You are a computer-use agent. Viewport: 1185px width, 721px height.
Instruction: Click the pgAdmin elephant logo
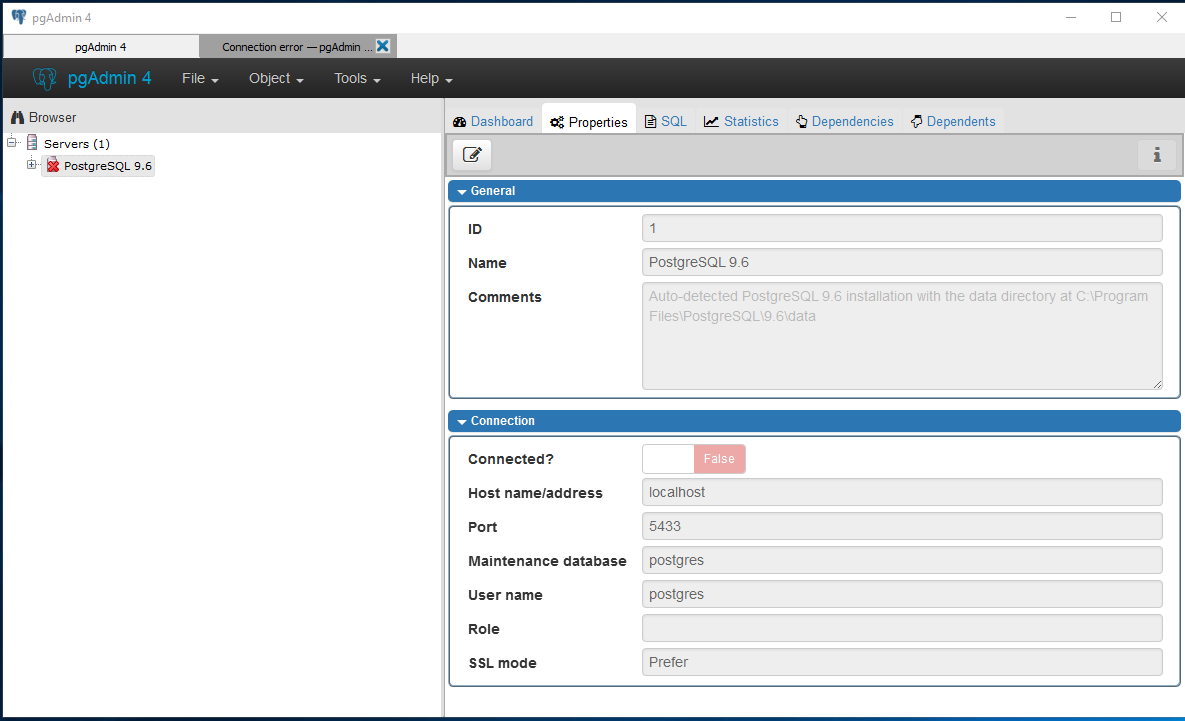[44, 78]
